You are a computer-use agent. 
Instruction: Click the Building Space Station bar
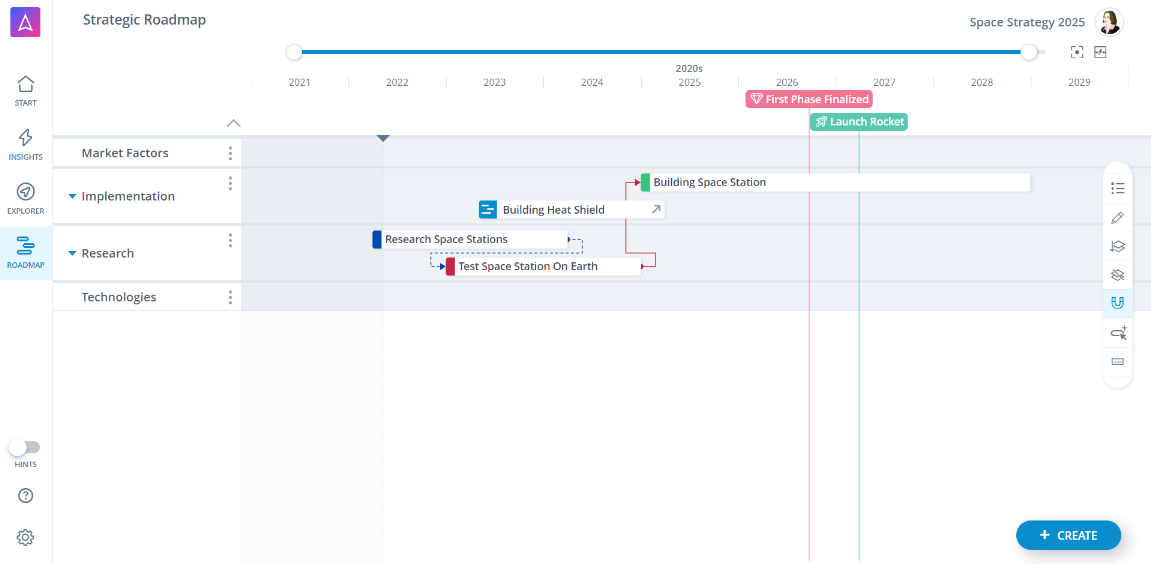point(835,182)
